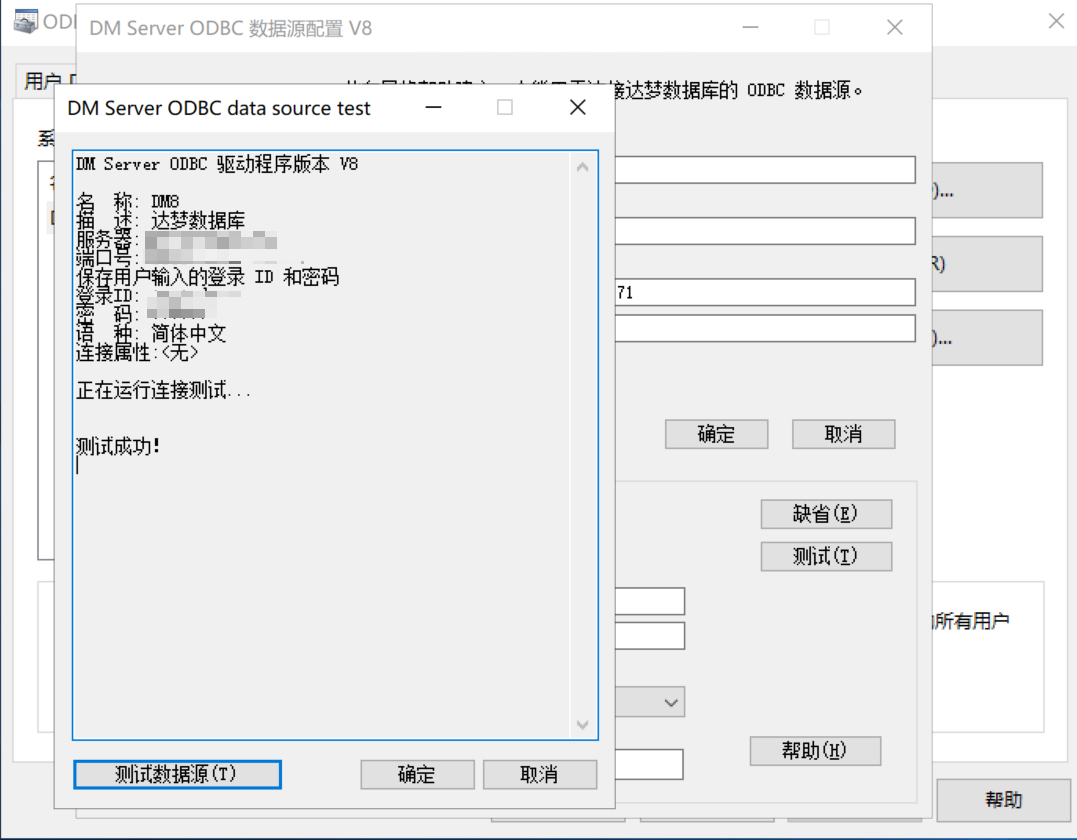Viewport: 1077px width, 840px height.
Task: Click the 缺省(E) button
Action: 826,514
